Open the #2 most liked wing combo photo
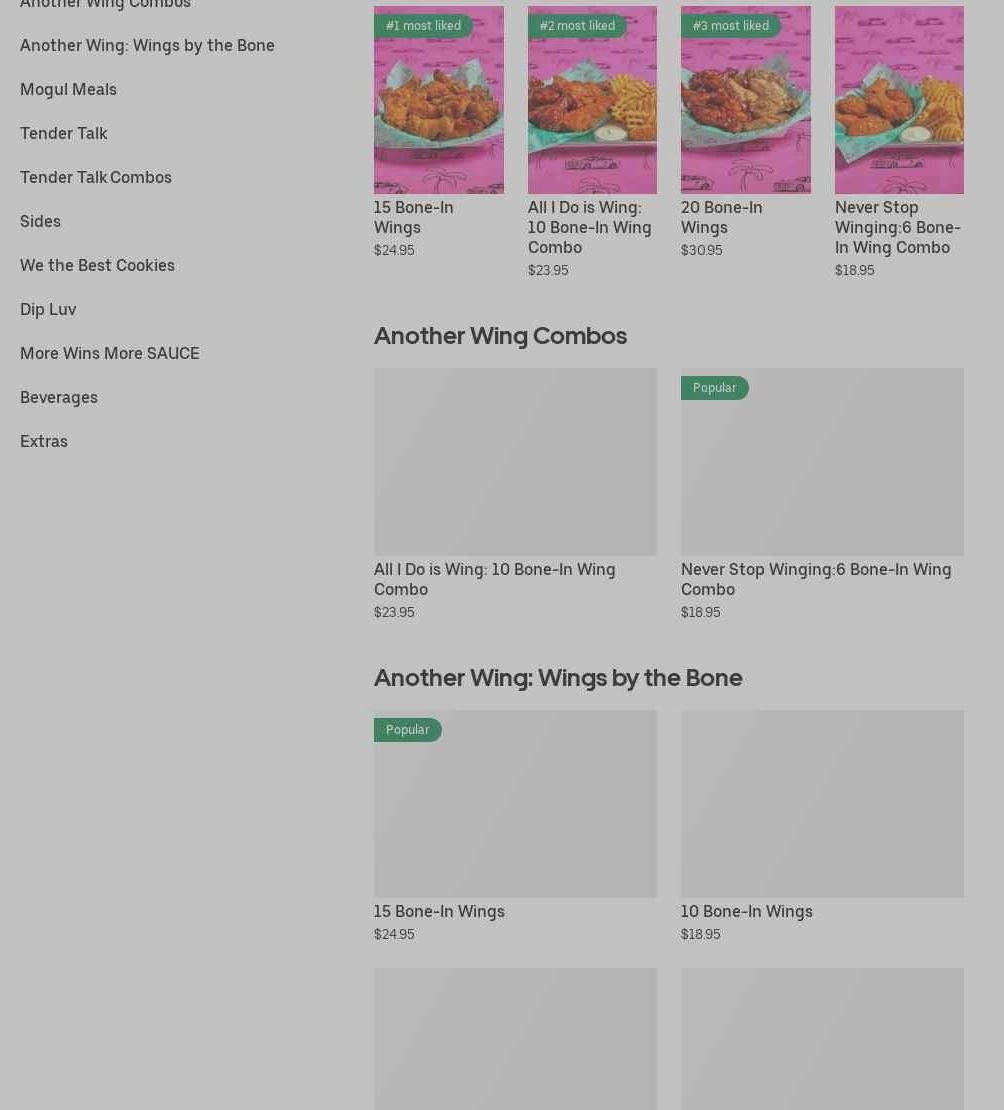Viewport: 1004px width, 1110px height. (x=592, y=100)
